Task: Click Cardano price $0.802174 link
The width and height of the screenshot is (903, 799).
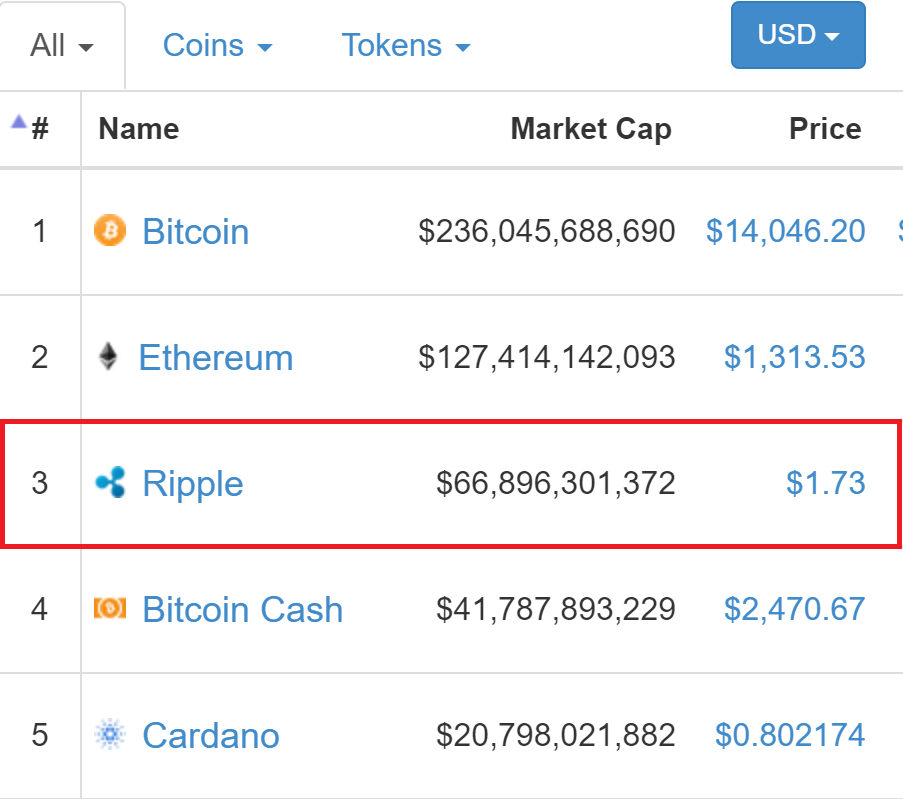Action: (790, 735)
